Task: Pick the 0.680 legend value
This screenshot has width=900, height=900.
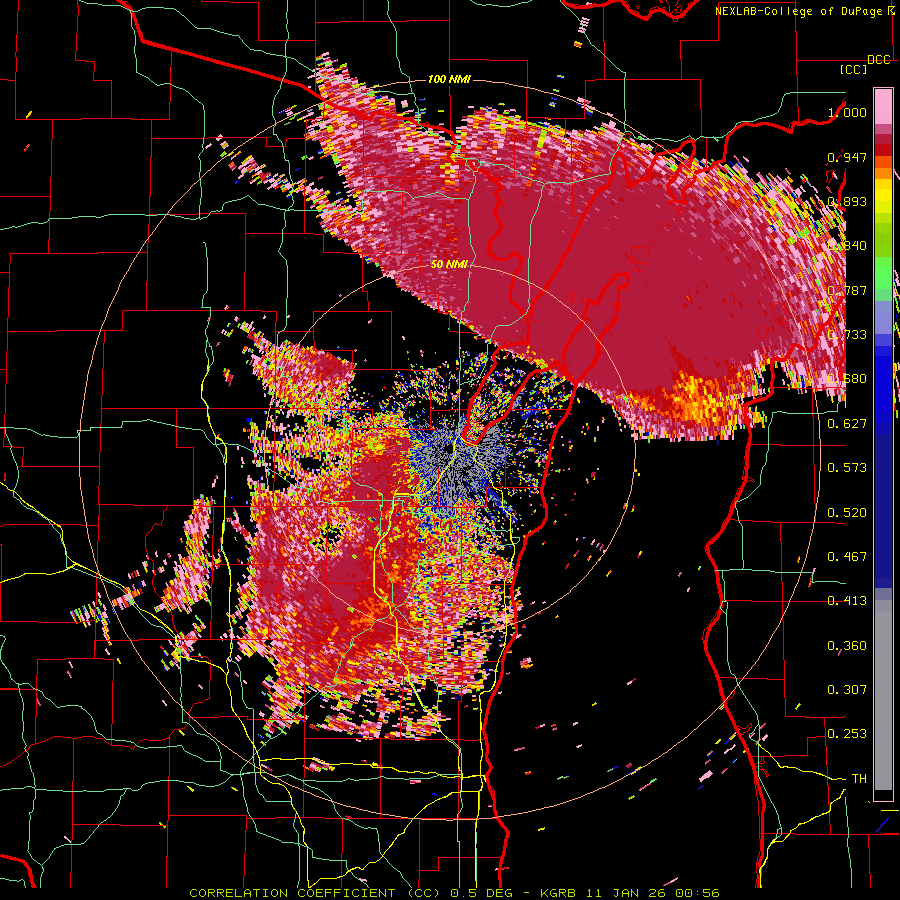Action: point(847,379)
